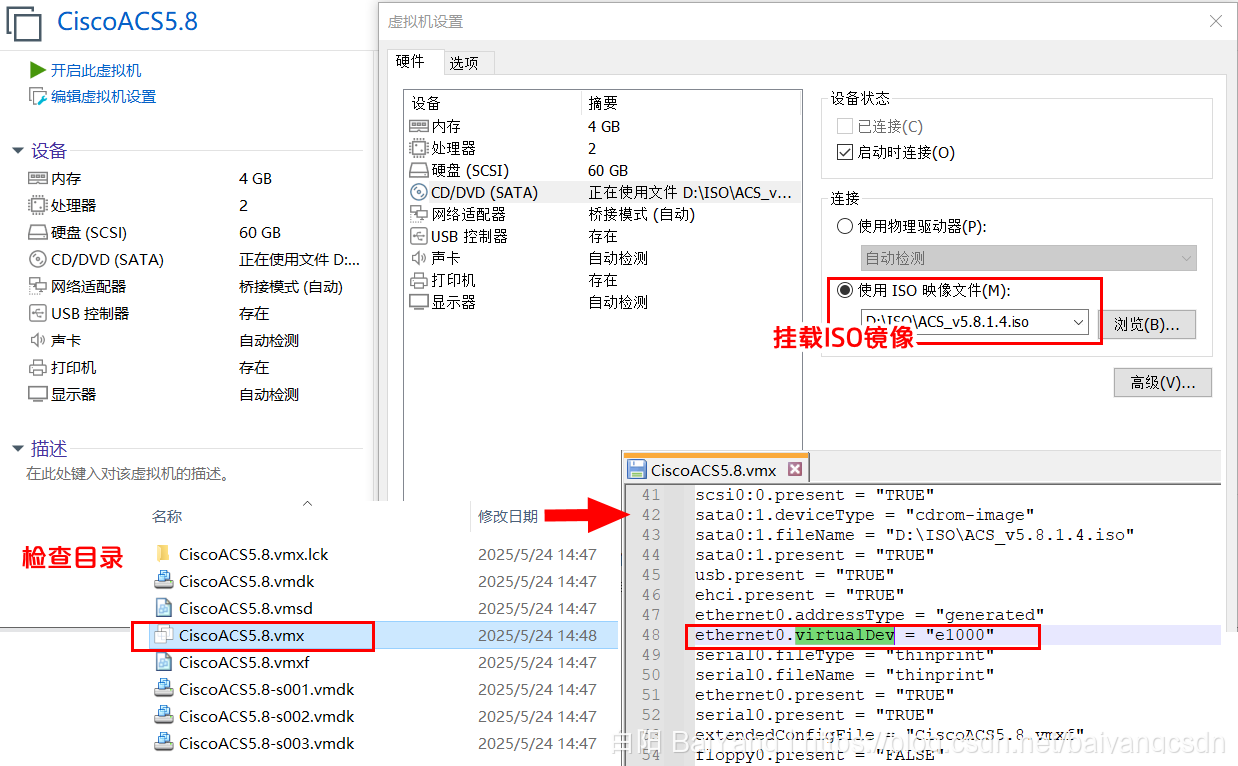Click the 名称 column header in file list
This screenshot has height=766, width=1238.
click(x=167, y=516)
